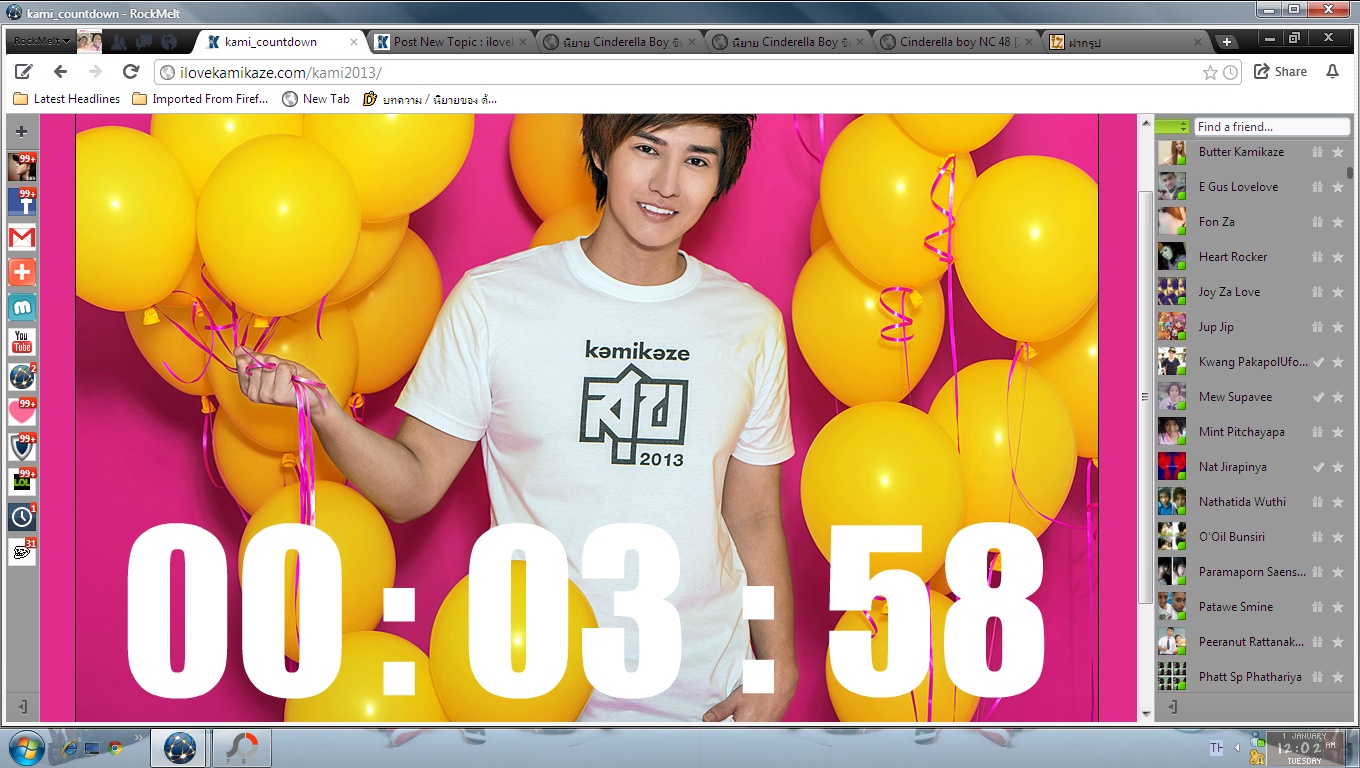Open the Latest Headlines bookmark folder
The height and width of the screenshot is (768, 1360).
point(67,99)
